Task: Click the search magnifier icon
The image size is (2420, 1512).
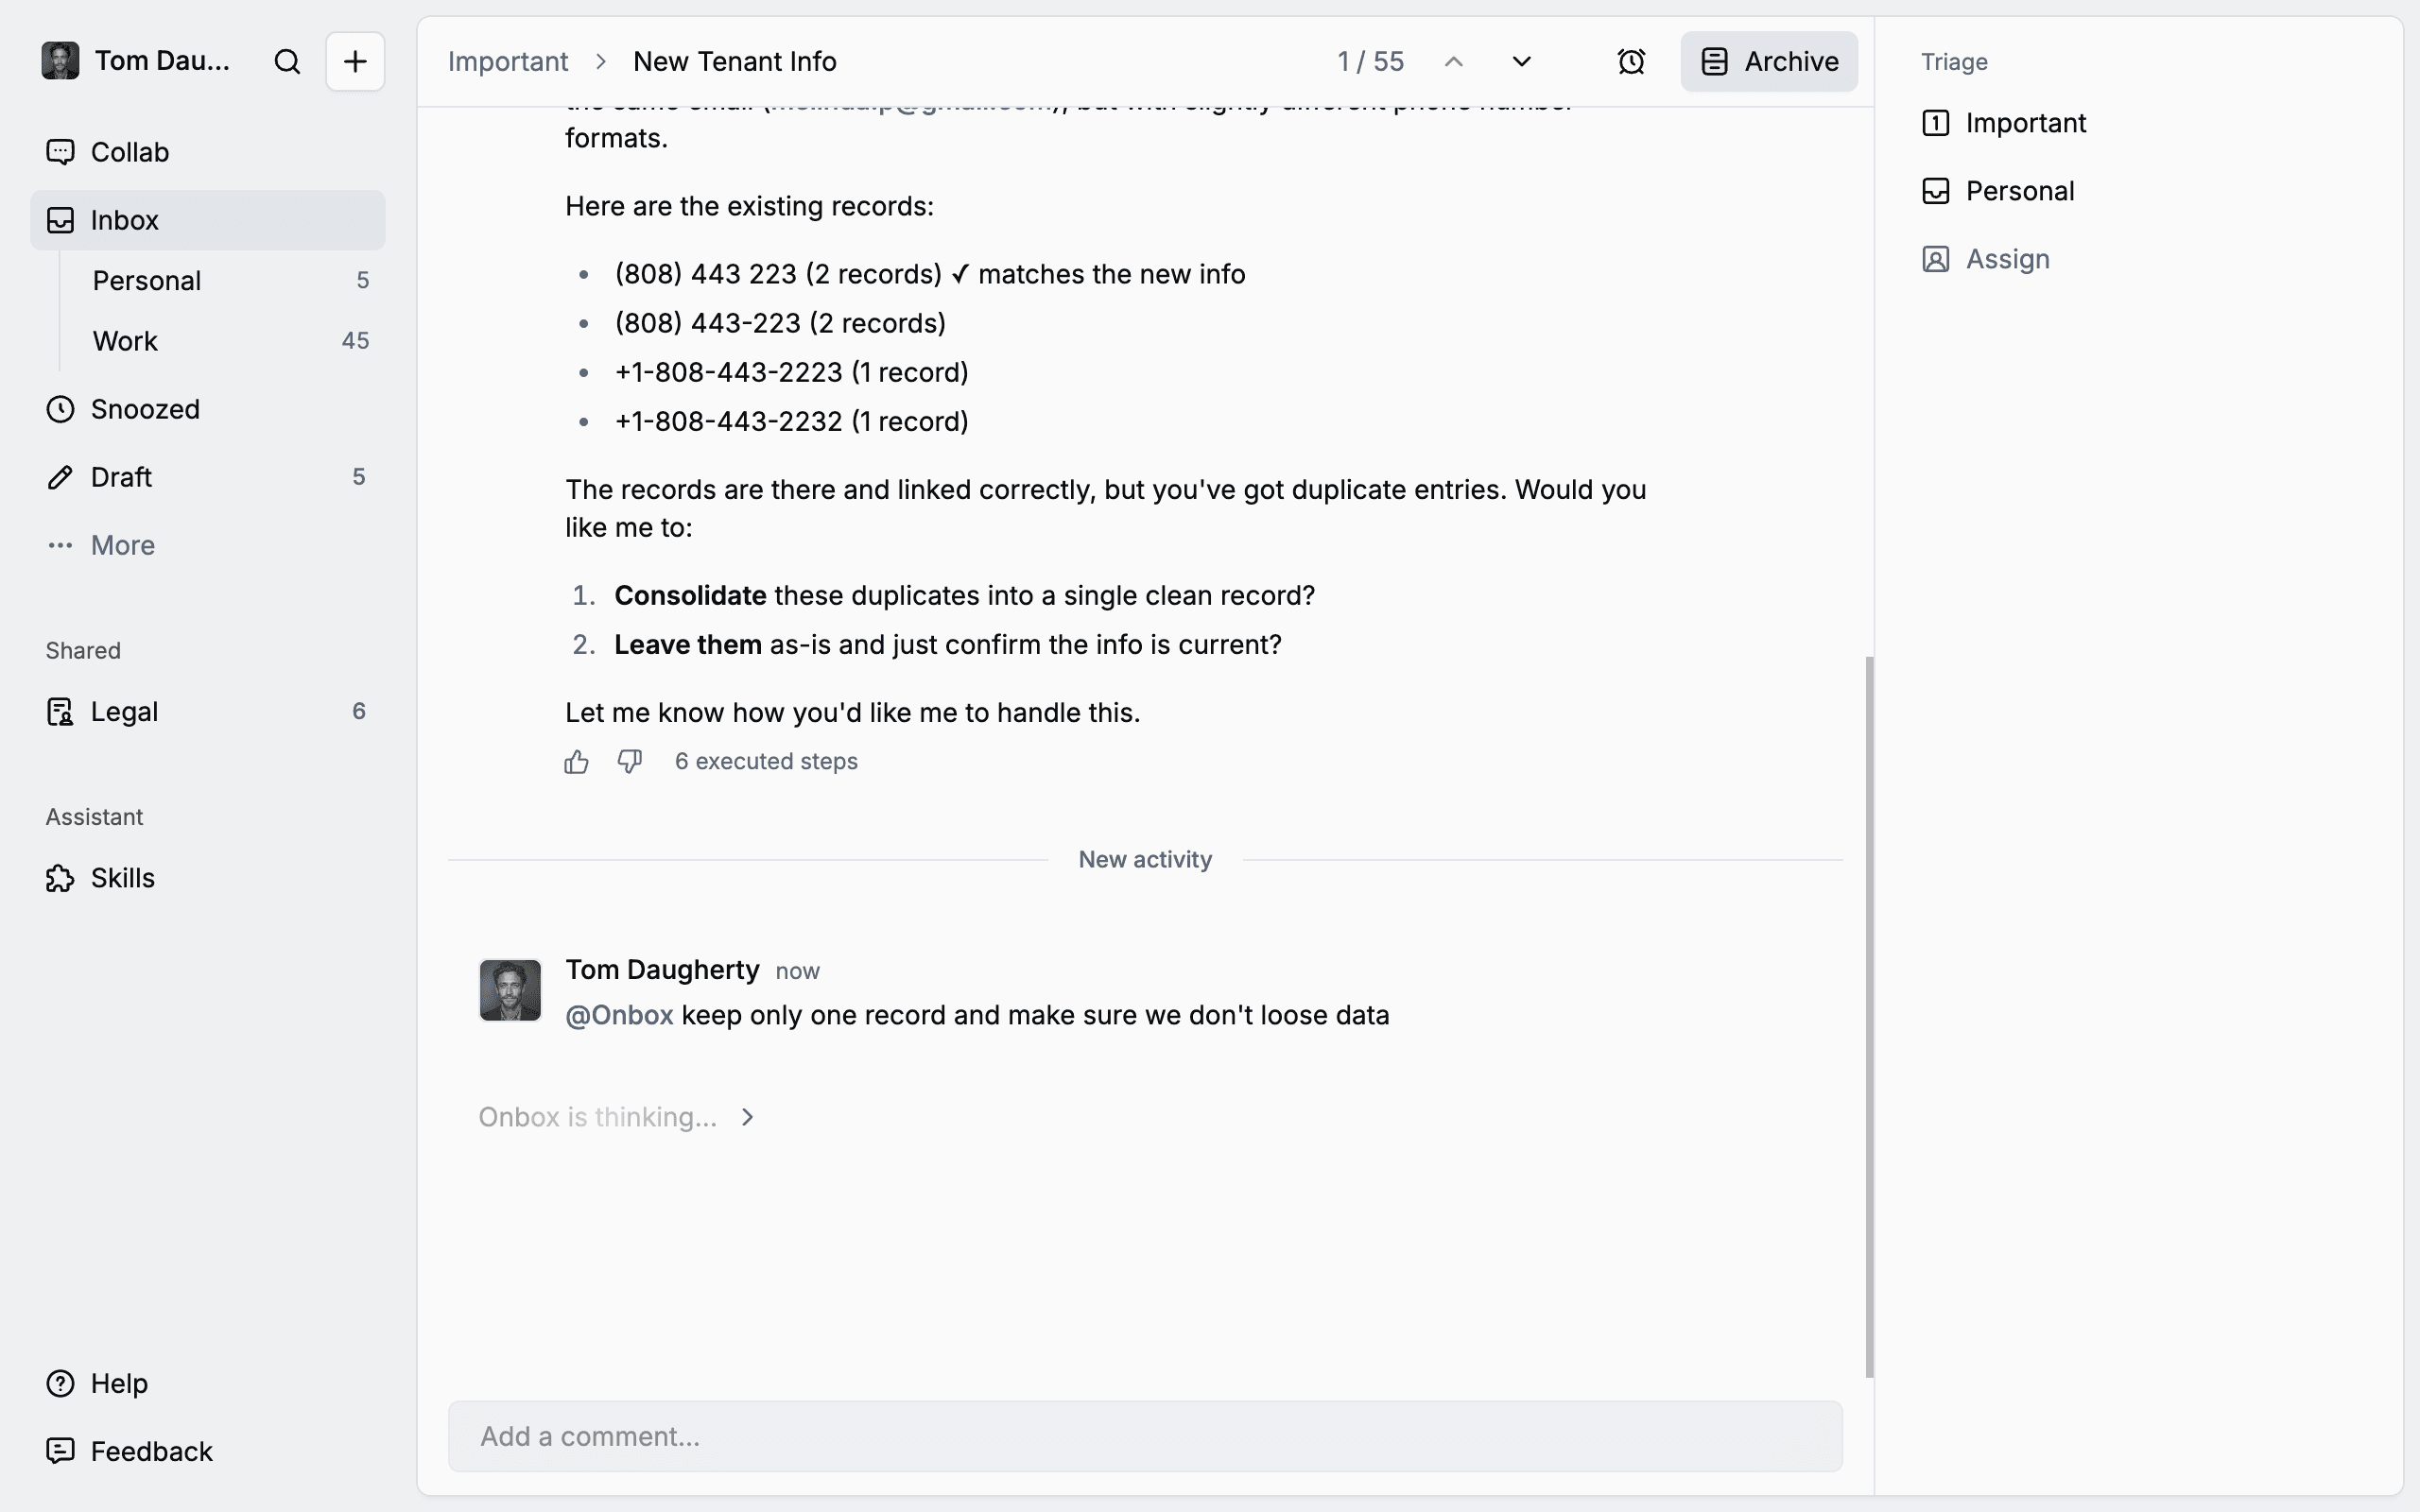Action: pyautogui.click(x=287, y=62)
